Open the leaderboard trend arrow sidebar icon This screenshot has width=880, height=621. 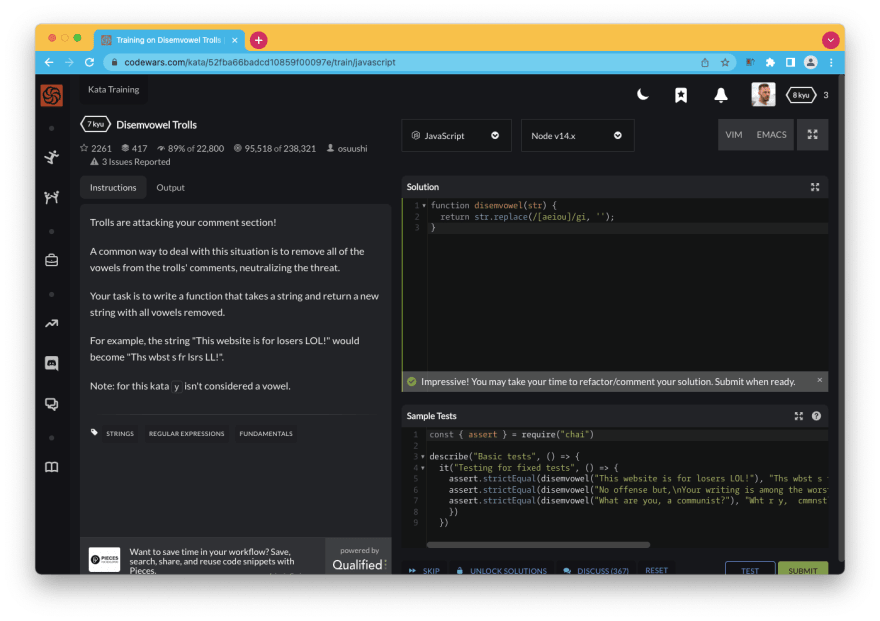click(x=52, y=324)
